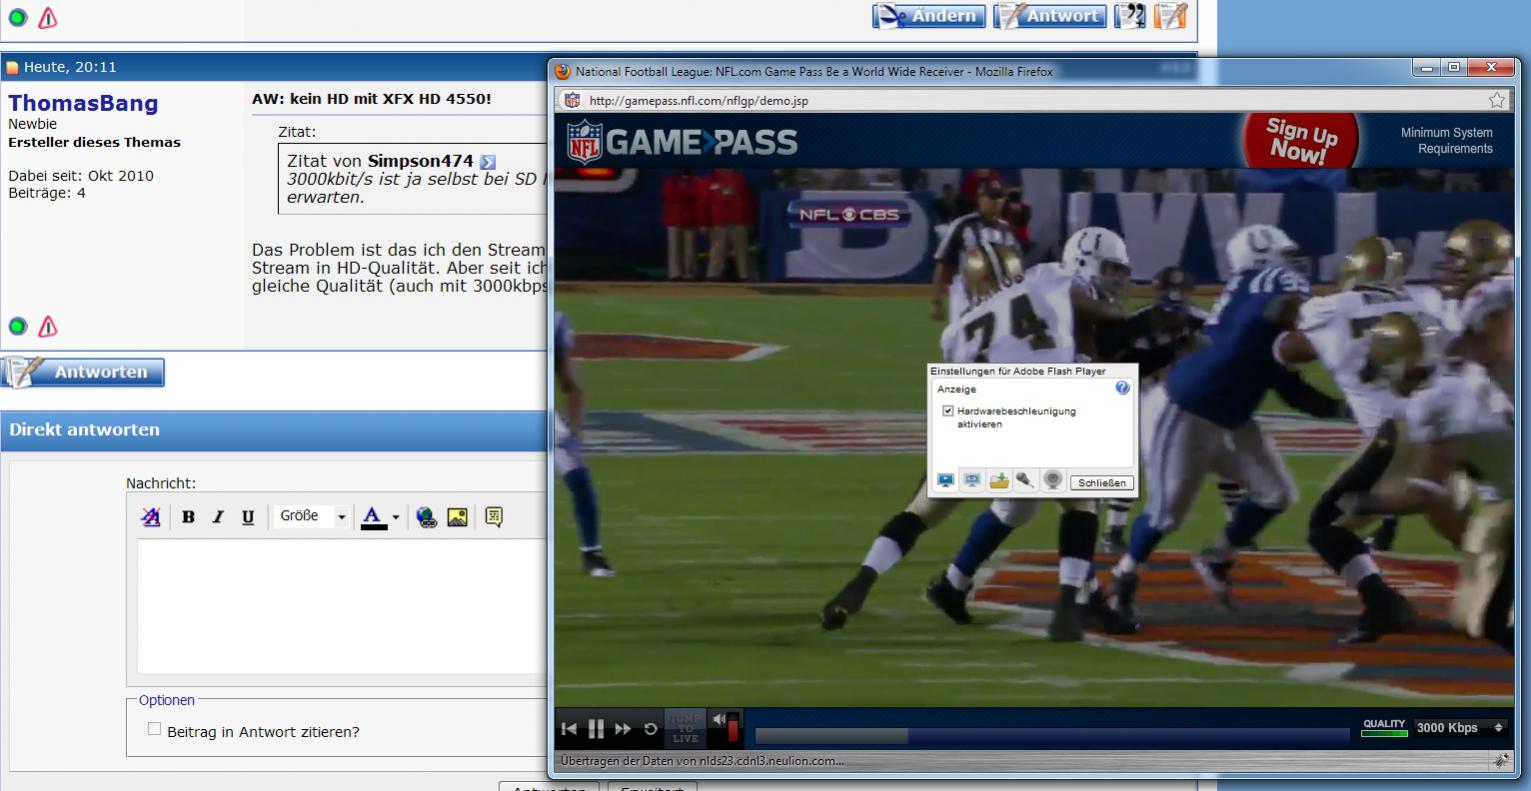Click the NFL Game Pass logo
Viewport: 1531px width, 791px height.
tap(682, 141)
